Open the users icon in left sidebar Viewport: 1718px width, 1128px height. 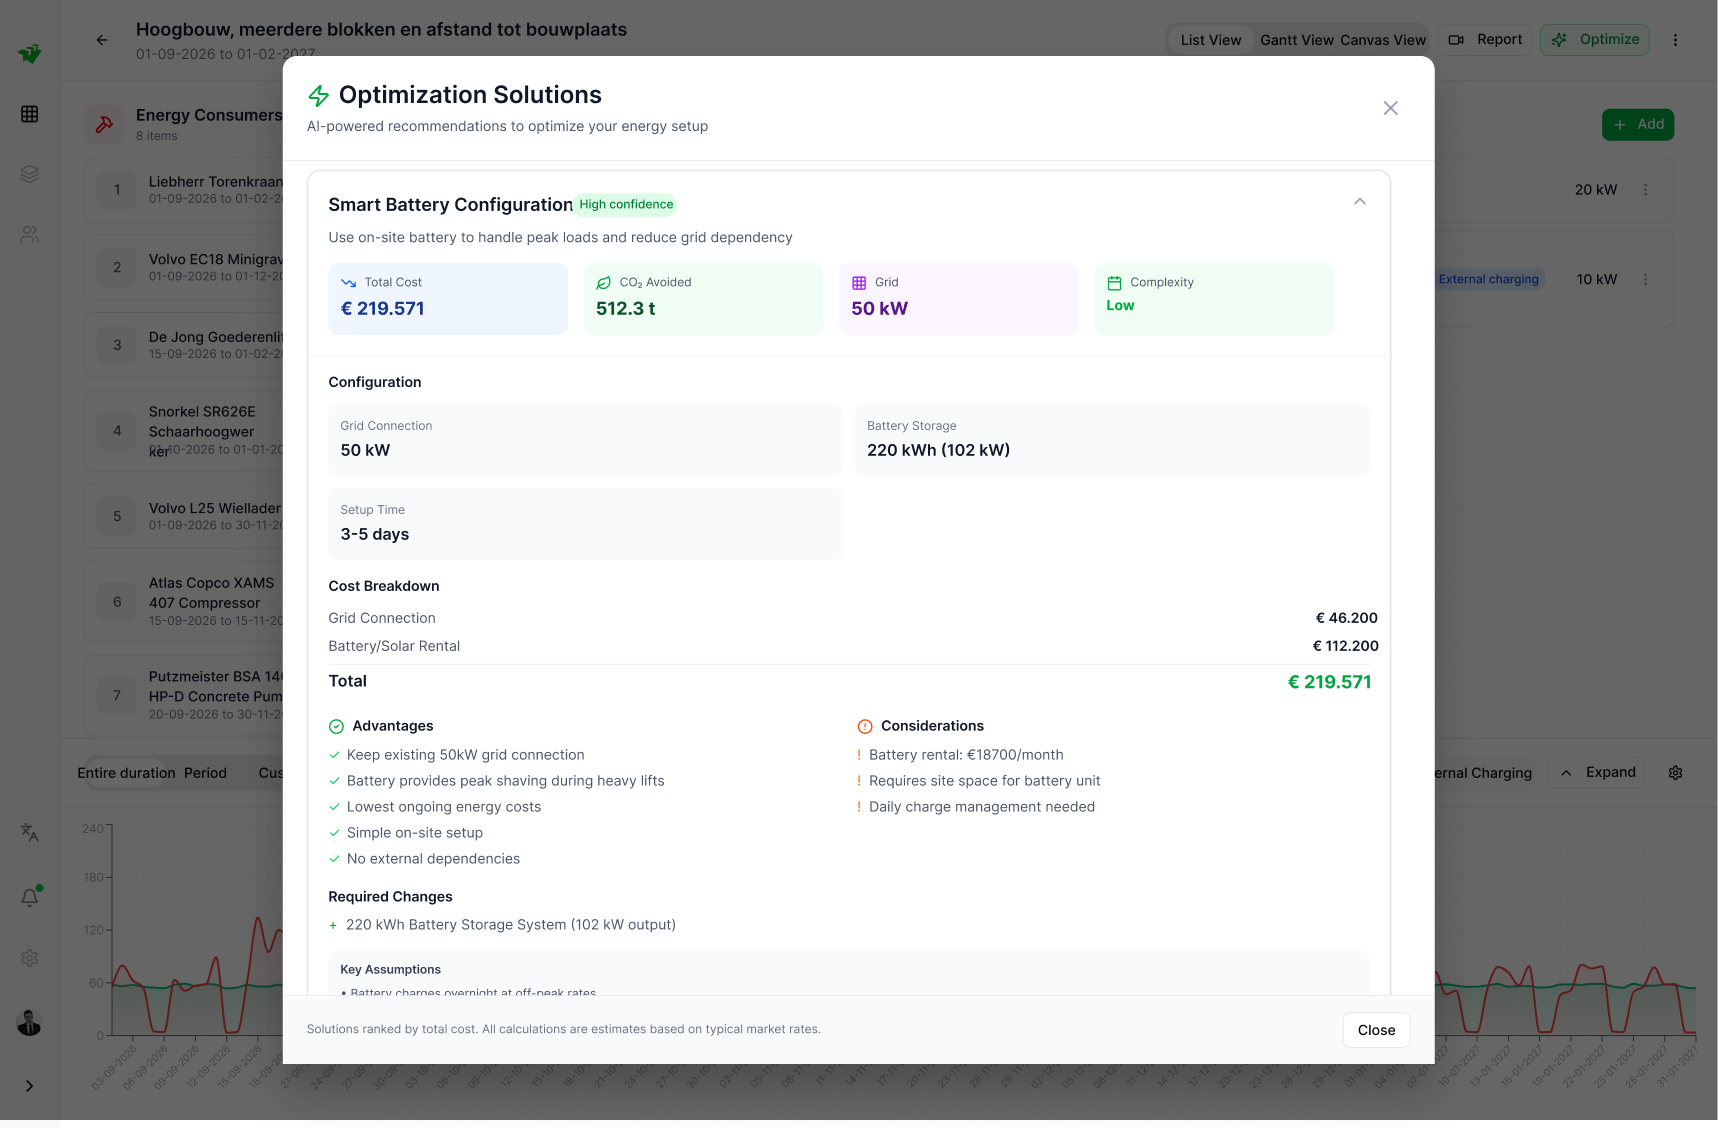coord(30,234)
